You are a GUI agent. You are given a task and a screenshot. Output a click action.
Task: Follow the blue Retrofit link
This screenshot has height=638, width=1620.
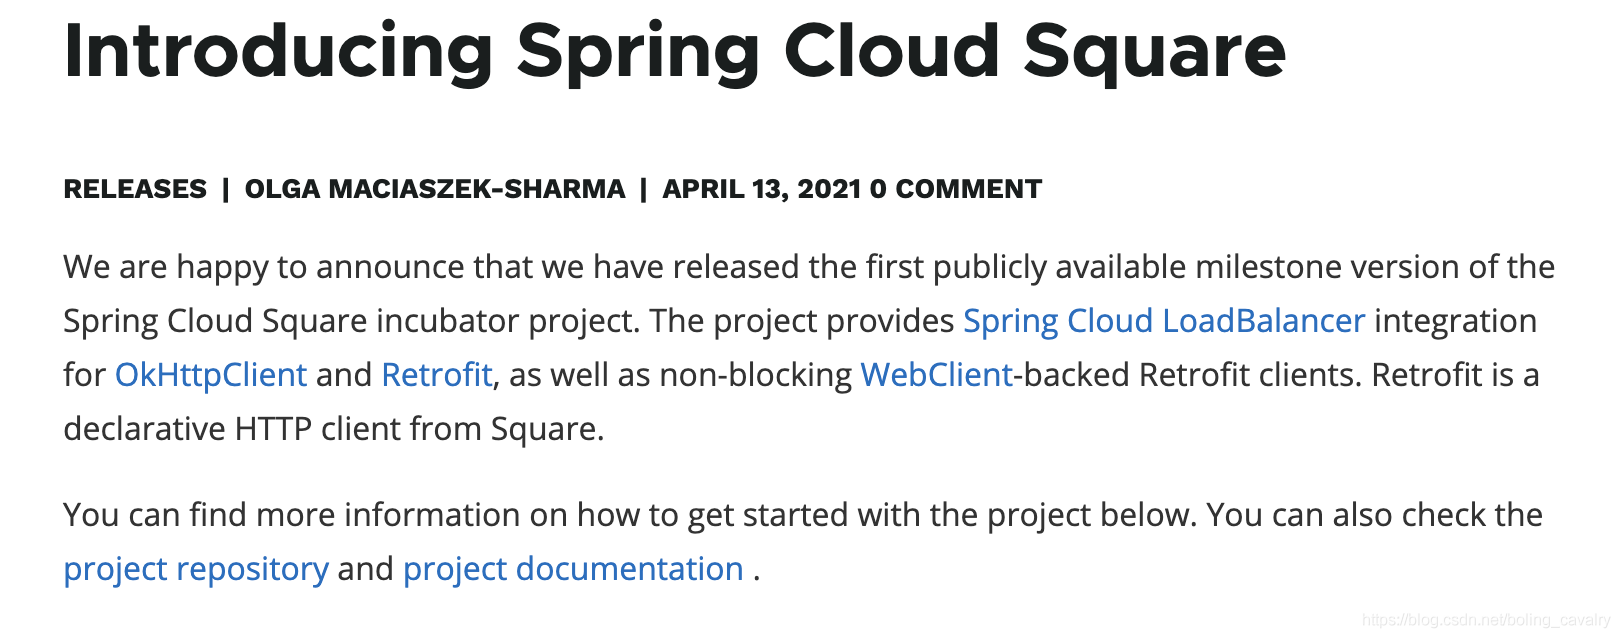[x=437, y=375]
